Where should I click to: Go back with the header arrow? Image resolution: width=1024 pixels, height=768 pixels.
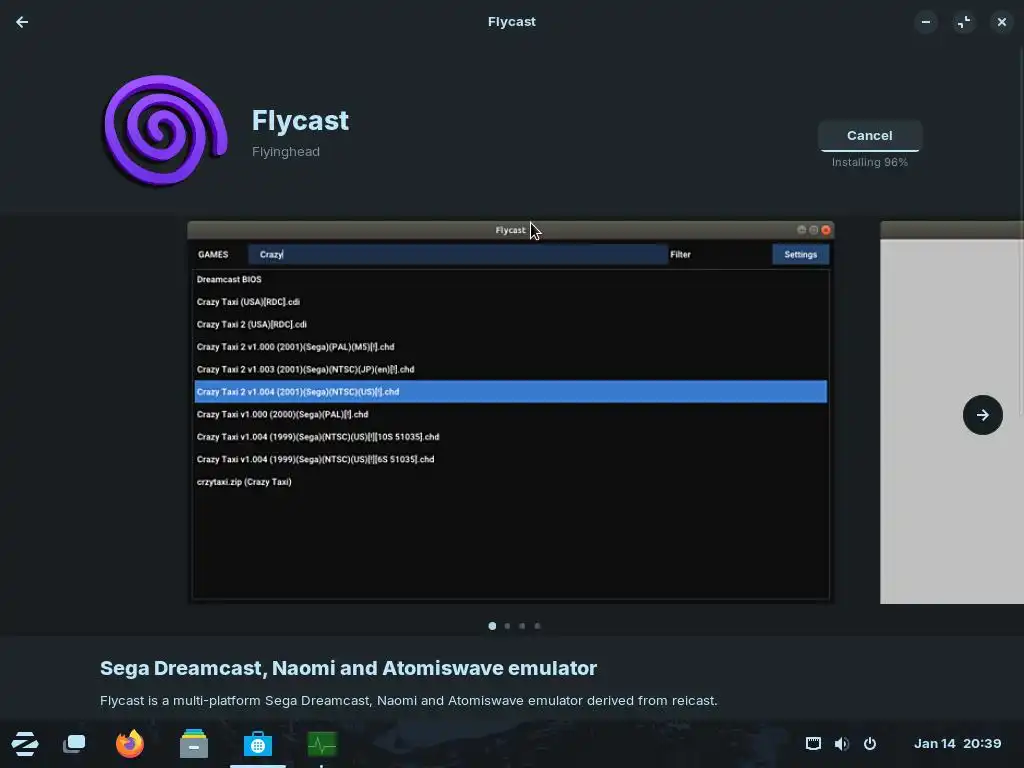[22, 22]
